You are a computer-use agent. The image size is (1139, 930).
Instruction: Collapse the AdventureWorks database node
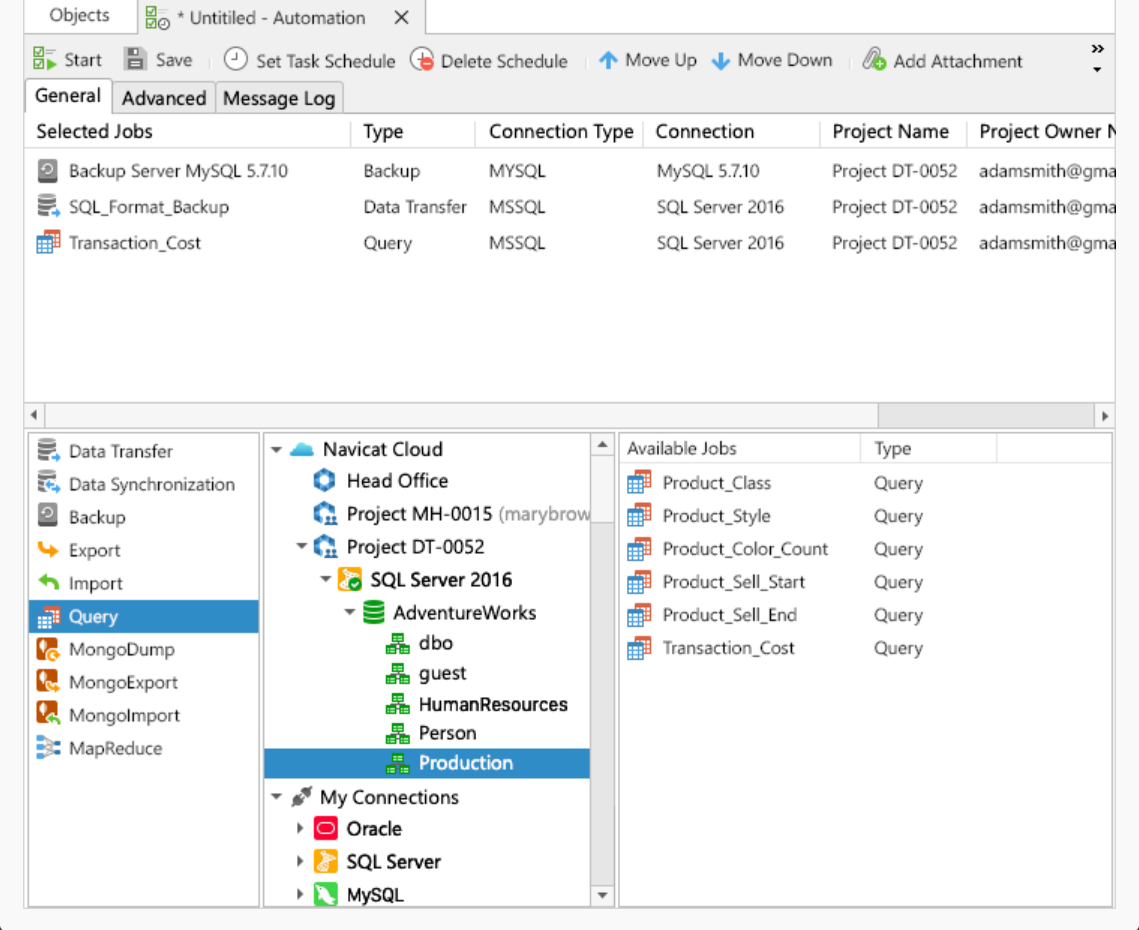350,613
